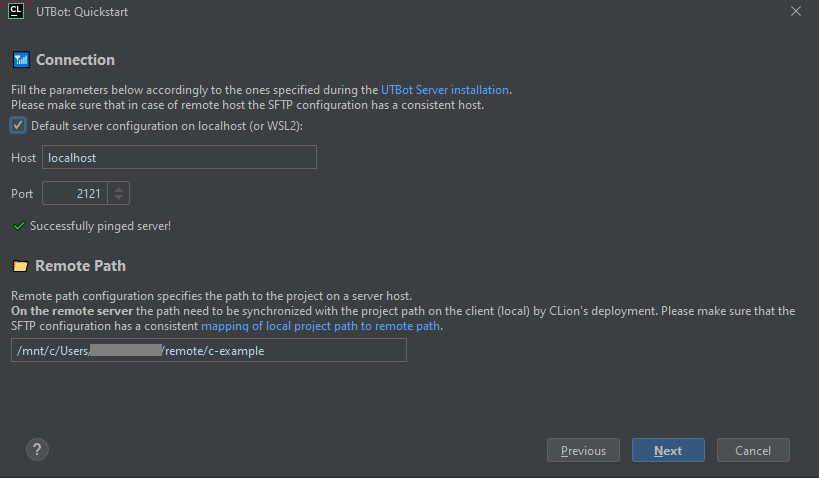Click the Remote Path section heading
The width and height of the screenshot is (819, 478).
click(x=80, y=266)
